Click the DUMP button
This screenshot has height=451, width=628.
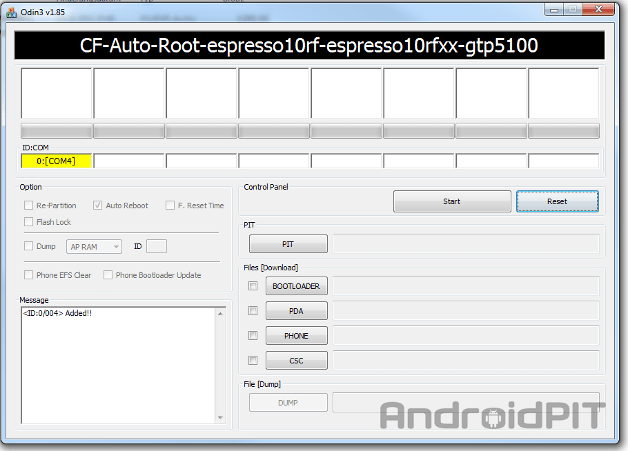[288, 403]
